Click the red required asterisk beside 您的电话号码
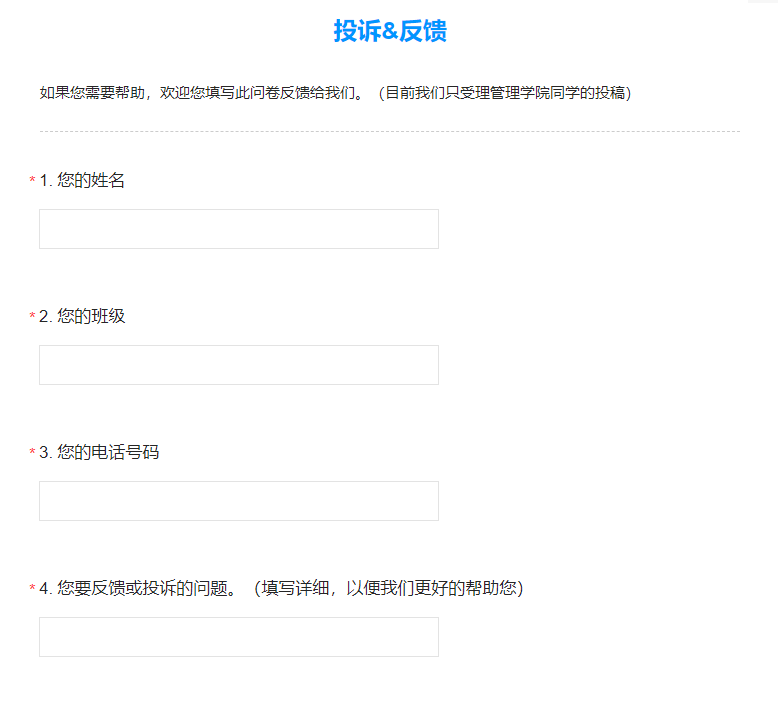778x701 pixels. [x=32, y=454]
